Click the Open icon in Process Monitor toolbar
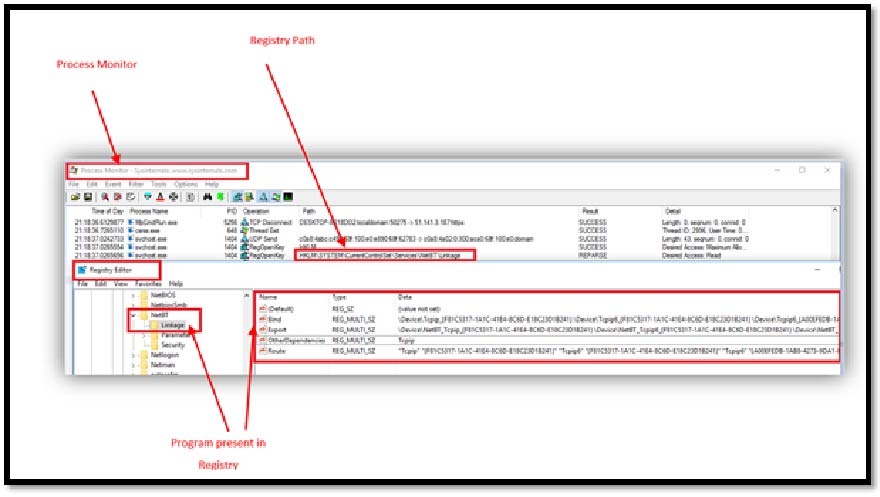The width and height of the screenshot is (880, 497). [75, 197]
